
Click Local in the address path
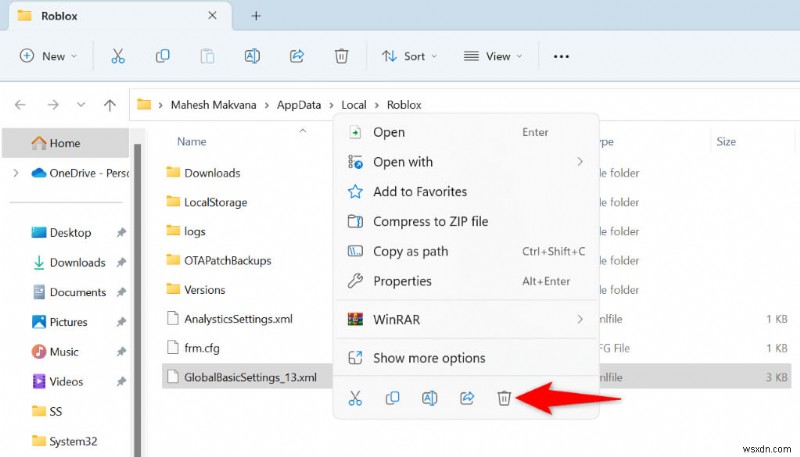(354, 105)
